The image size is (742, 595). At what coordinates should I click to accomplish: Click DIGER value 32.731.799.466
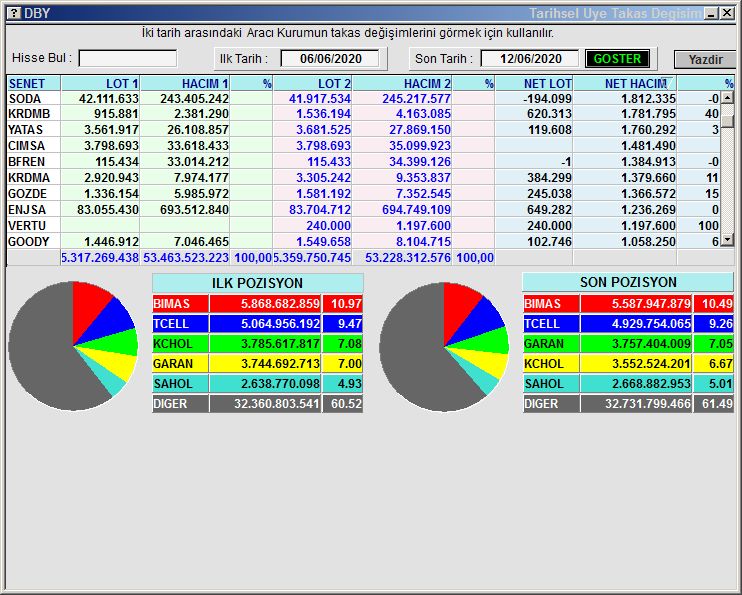coord(636,404)
